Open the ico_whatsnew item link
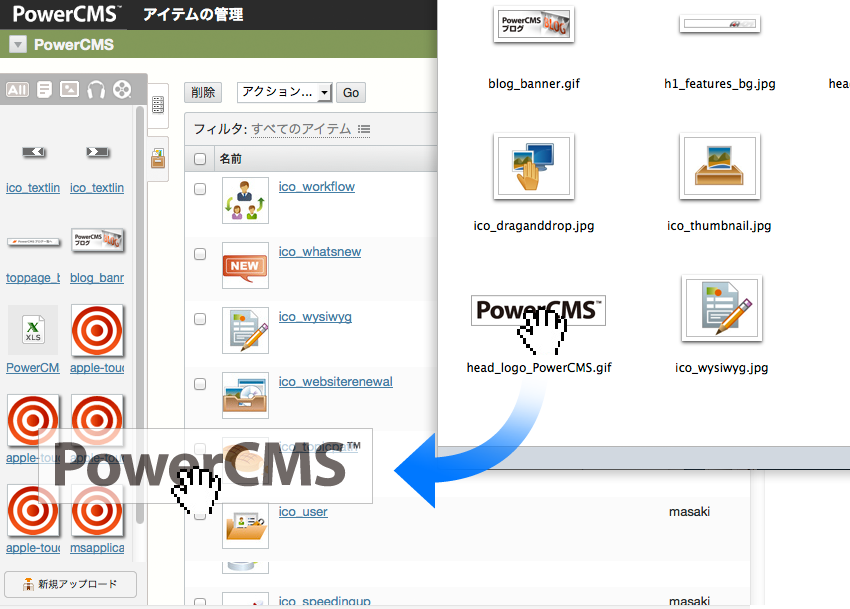850x609 pixels. (320, 252)
